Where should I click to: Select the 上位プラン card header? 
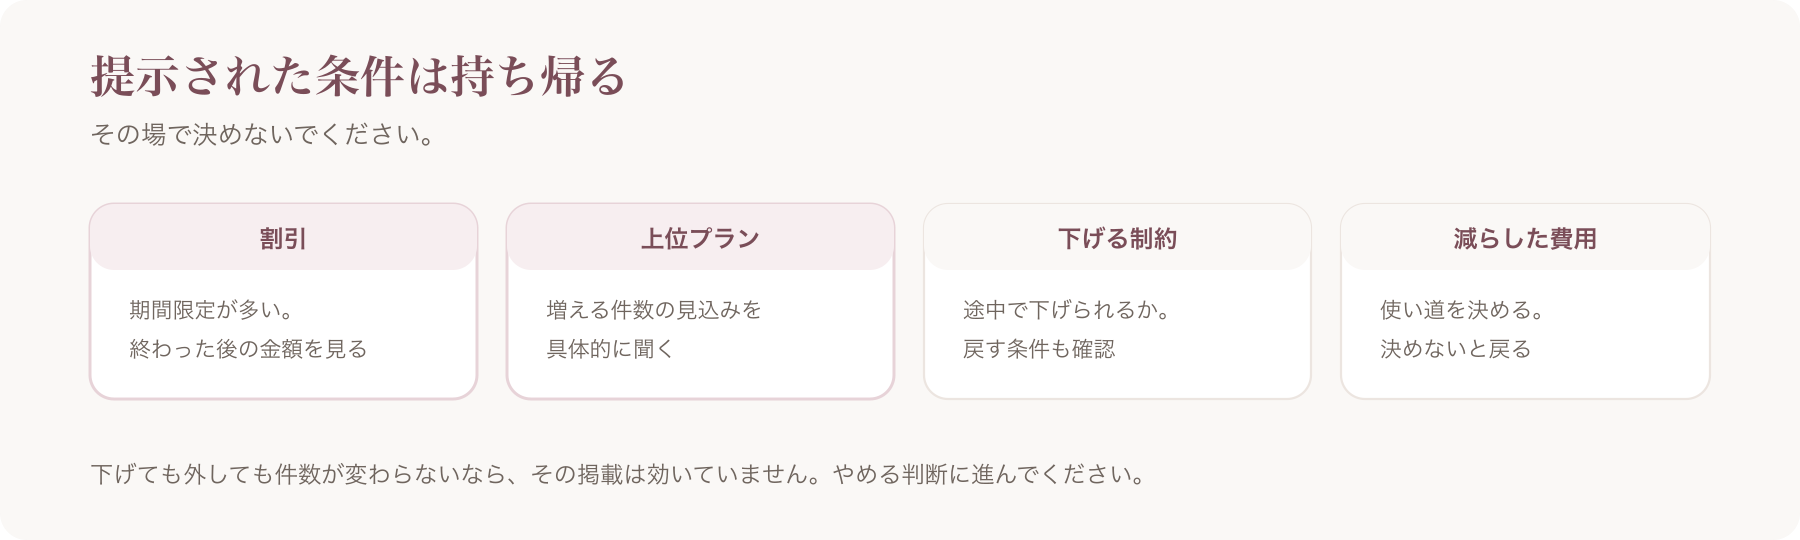[700, 238]
